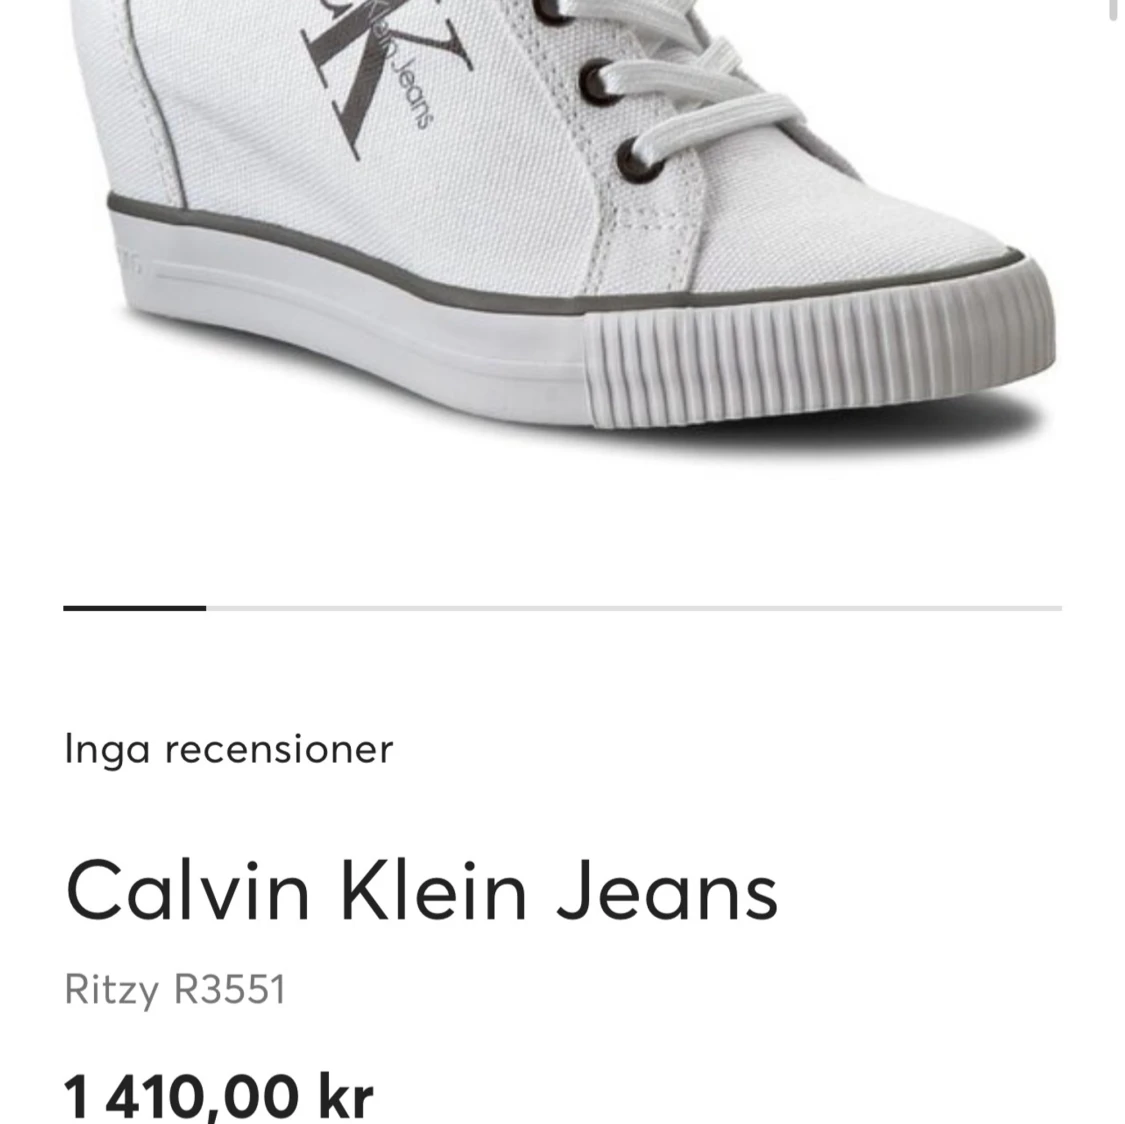Tap the word Jeans in the product title

point(668,890)
